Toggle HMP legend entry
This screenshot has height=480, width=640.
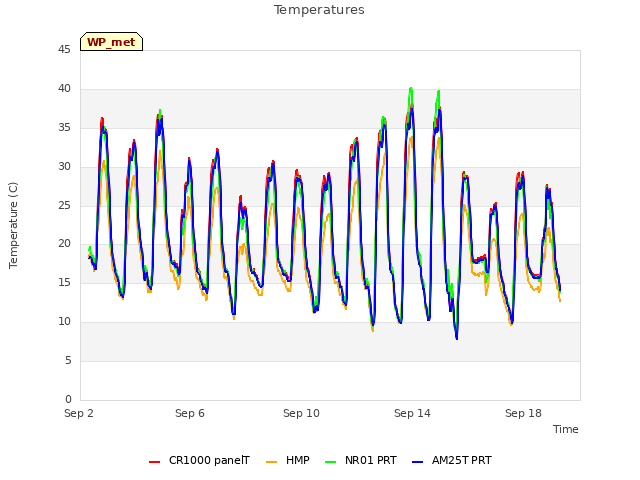pyautogui.click(x=288, y=460)
